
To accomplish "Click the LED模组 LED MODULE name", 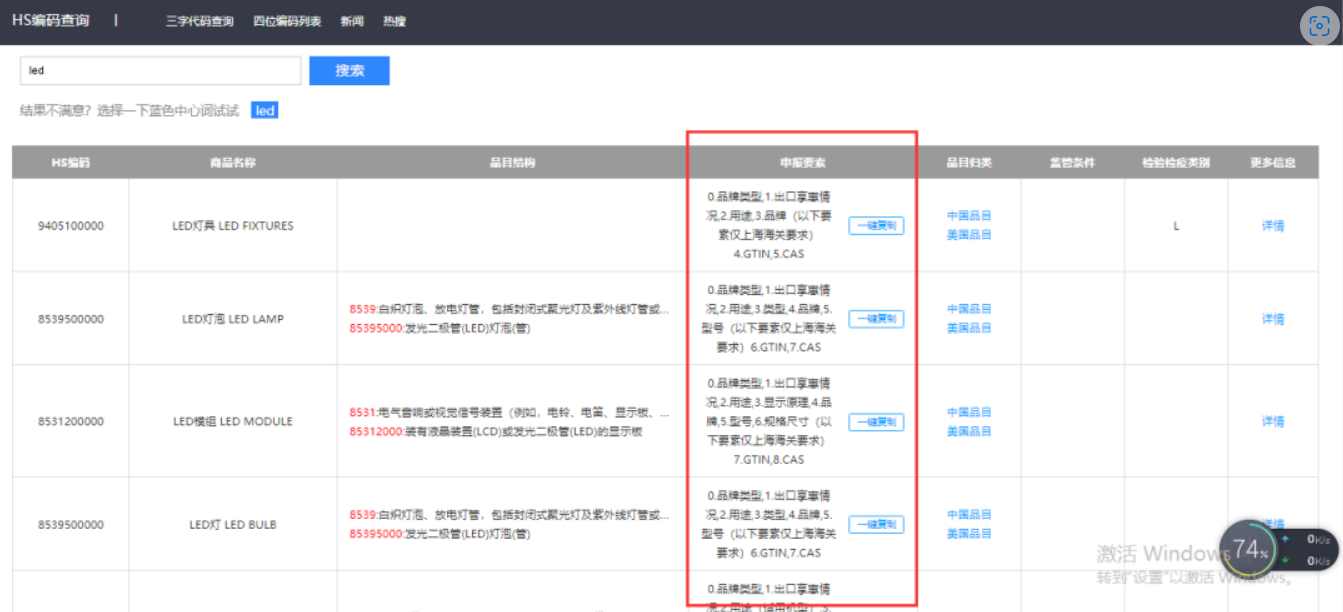I will point(233,422).
